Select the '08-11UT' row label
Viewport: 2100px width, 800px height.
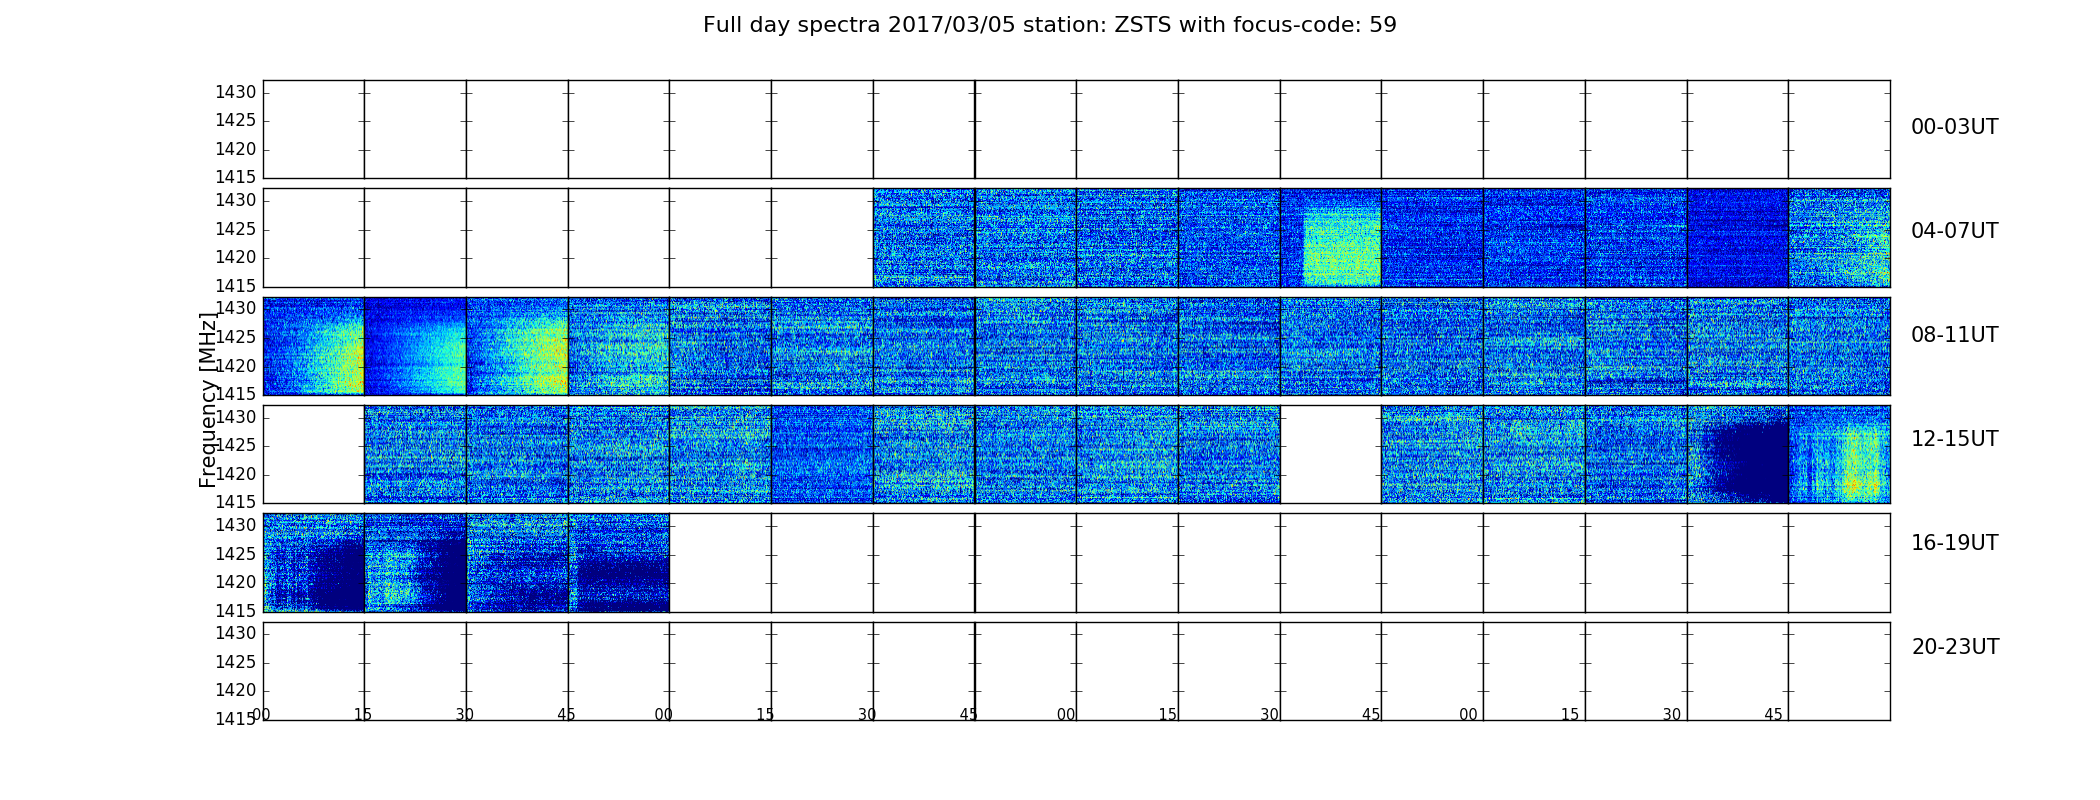pos(1954,335)
